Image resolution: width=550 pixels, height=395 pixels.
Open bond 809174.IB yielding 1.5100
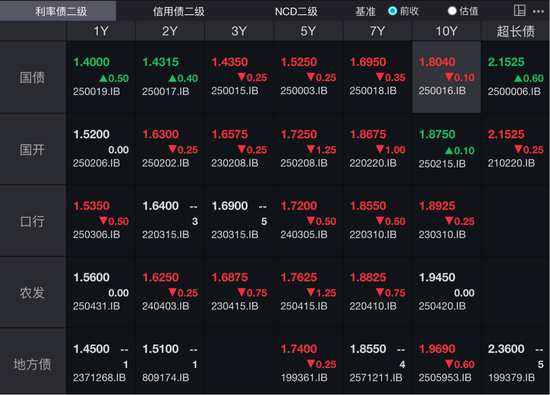[170, 361]
